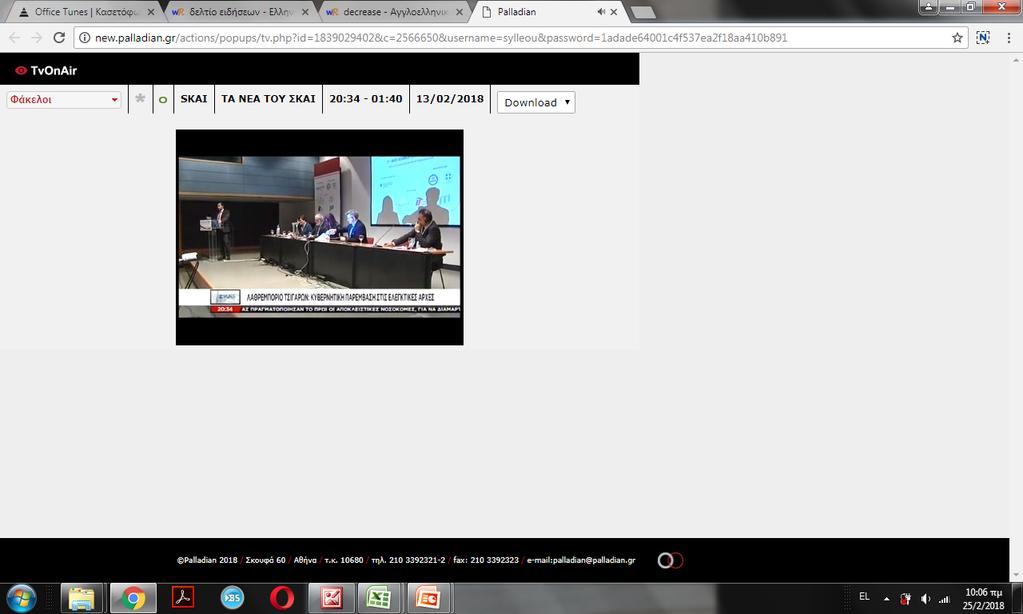Viewport: 1023px width, 614px height.
Task: Open the network signal tray icon
Action: [x=944, y=598]
